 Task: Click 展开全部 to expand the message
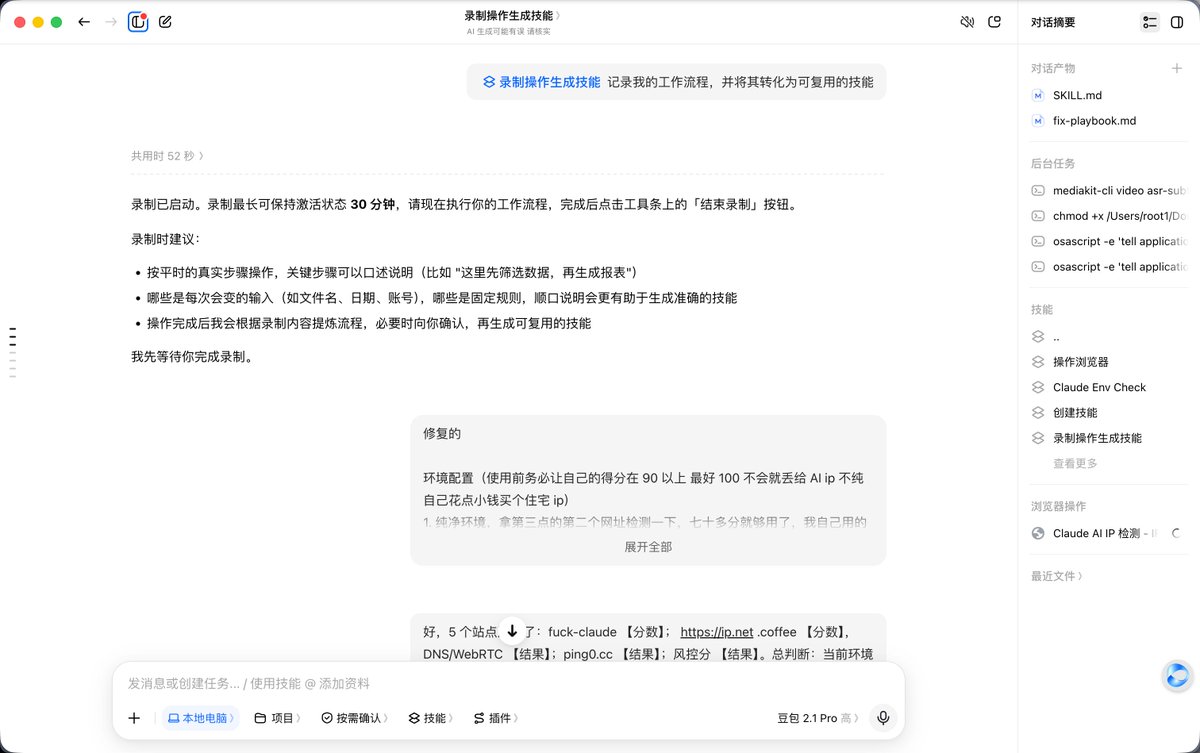point(648,547)
